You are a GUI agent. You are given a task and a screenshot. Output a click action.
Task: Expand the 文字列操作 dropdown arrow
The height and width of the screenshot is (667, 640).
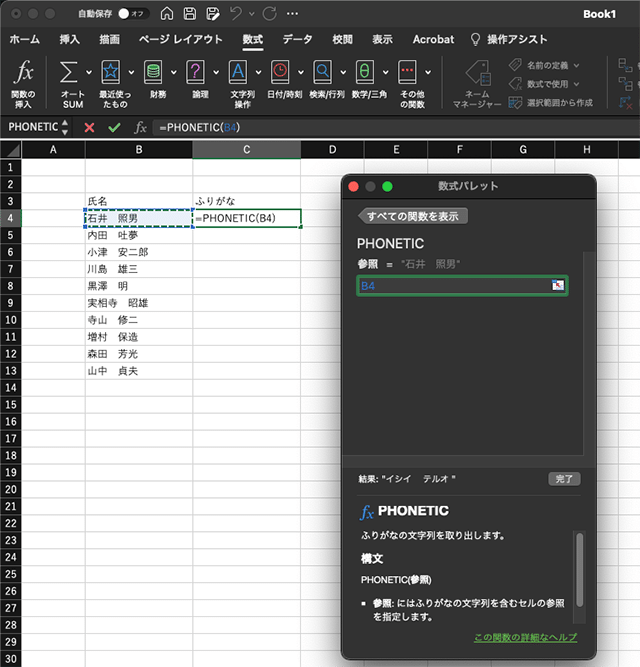tap(259, 72)
